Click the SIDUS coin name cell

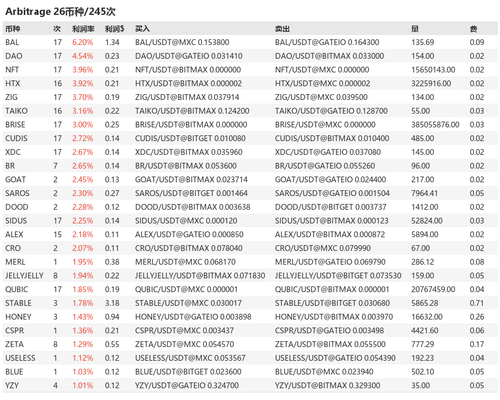tap(16, 220)
